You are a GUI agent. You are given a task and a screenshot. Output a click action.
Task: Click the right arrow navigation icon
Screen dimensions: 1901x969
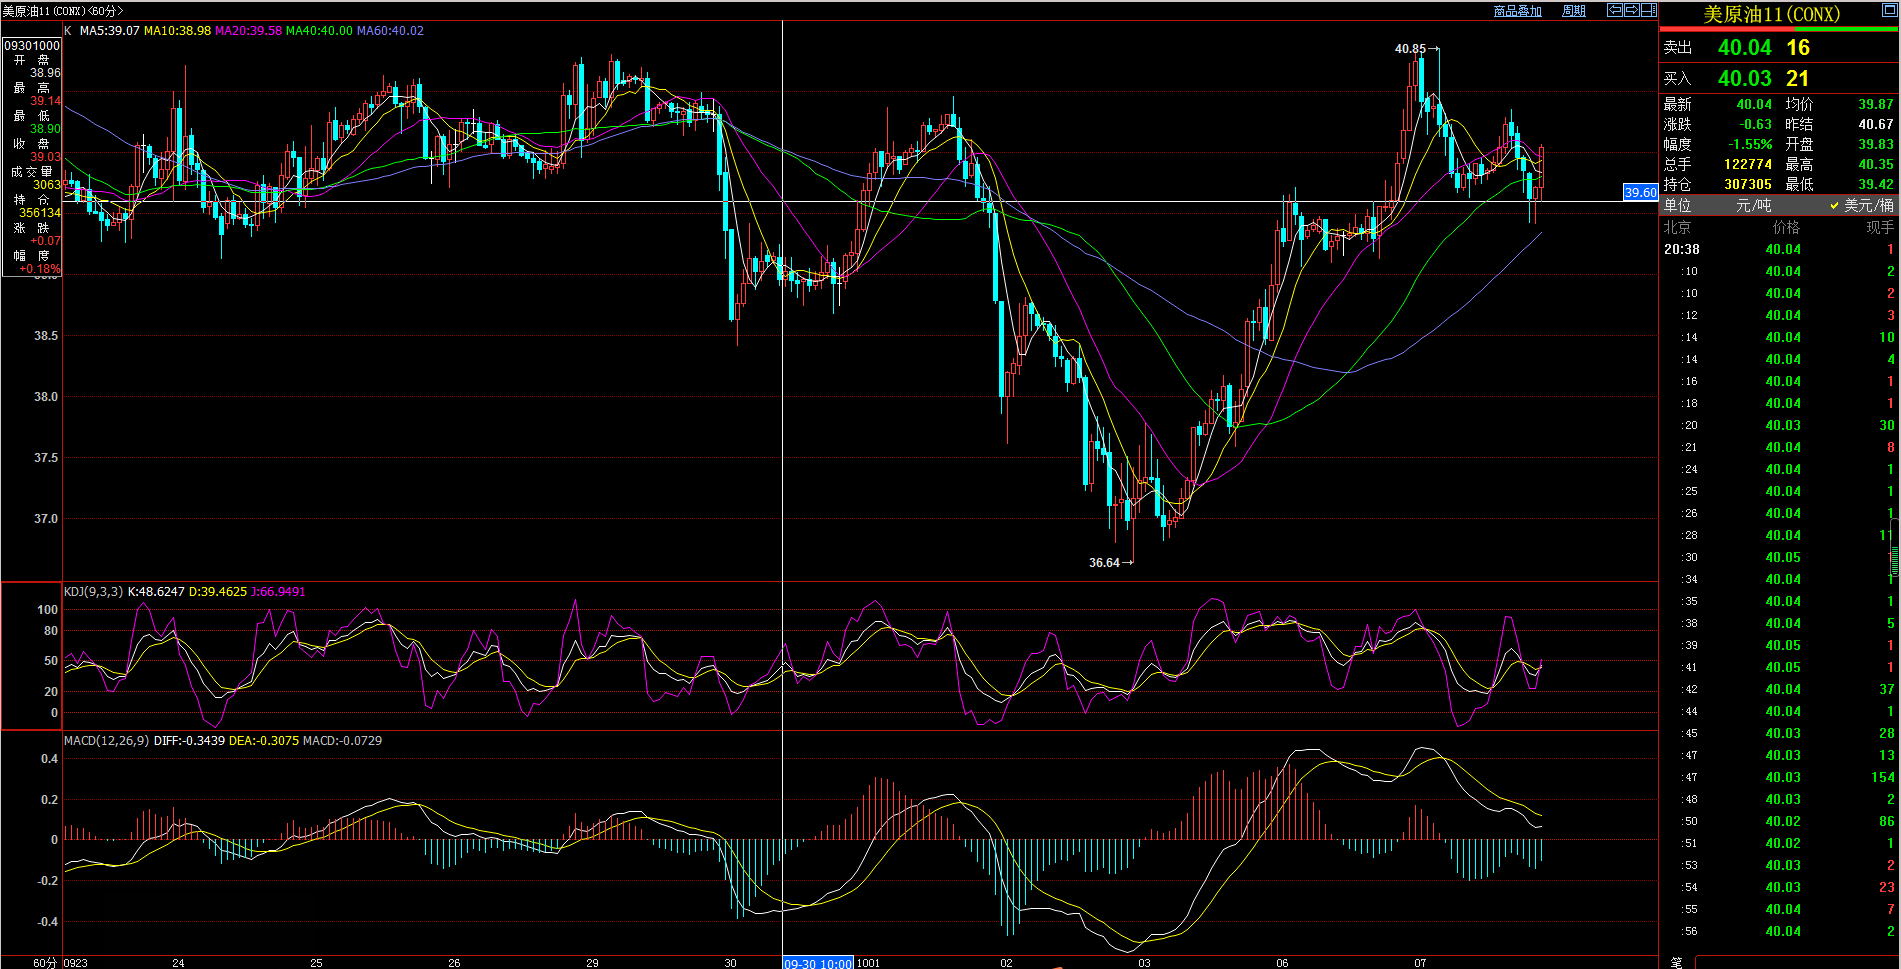[1631, 10]
